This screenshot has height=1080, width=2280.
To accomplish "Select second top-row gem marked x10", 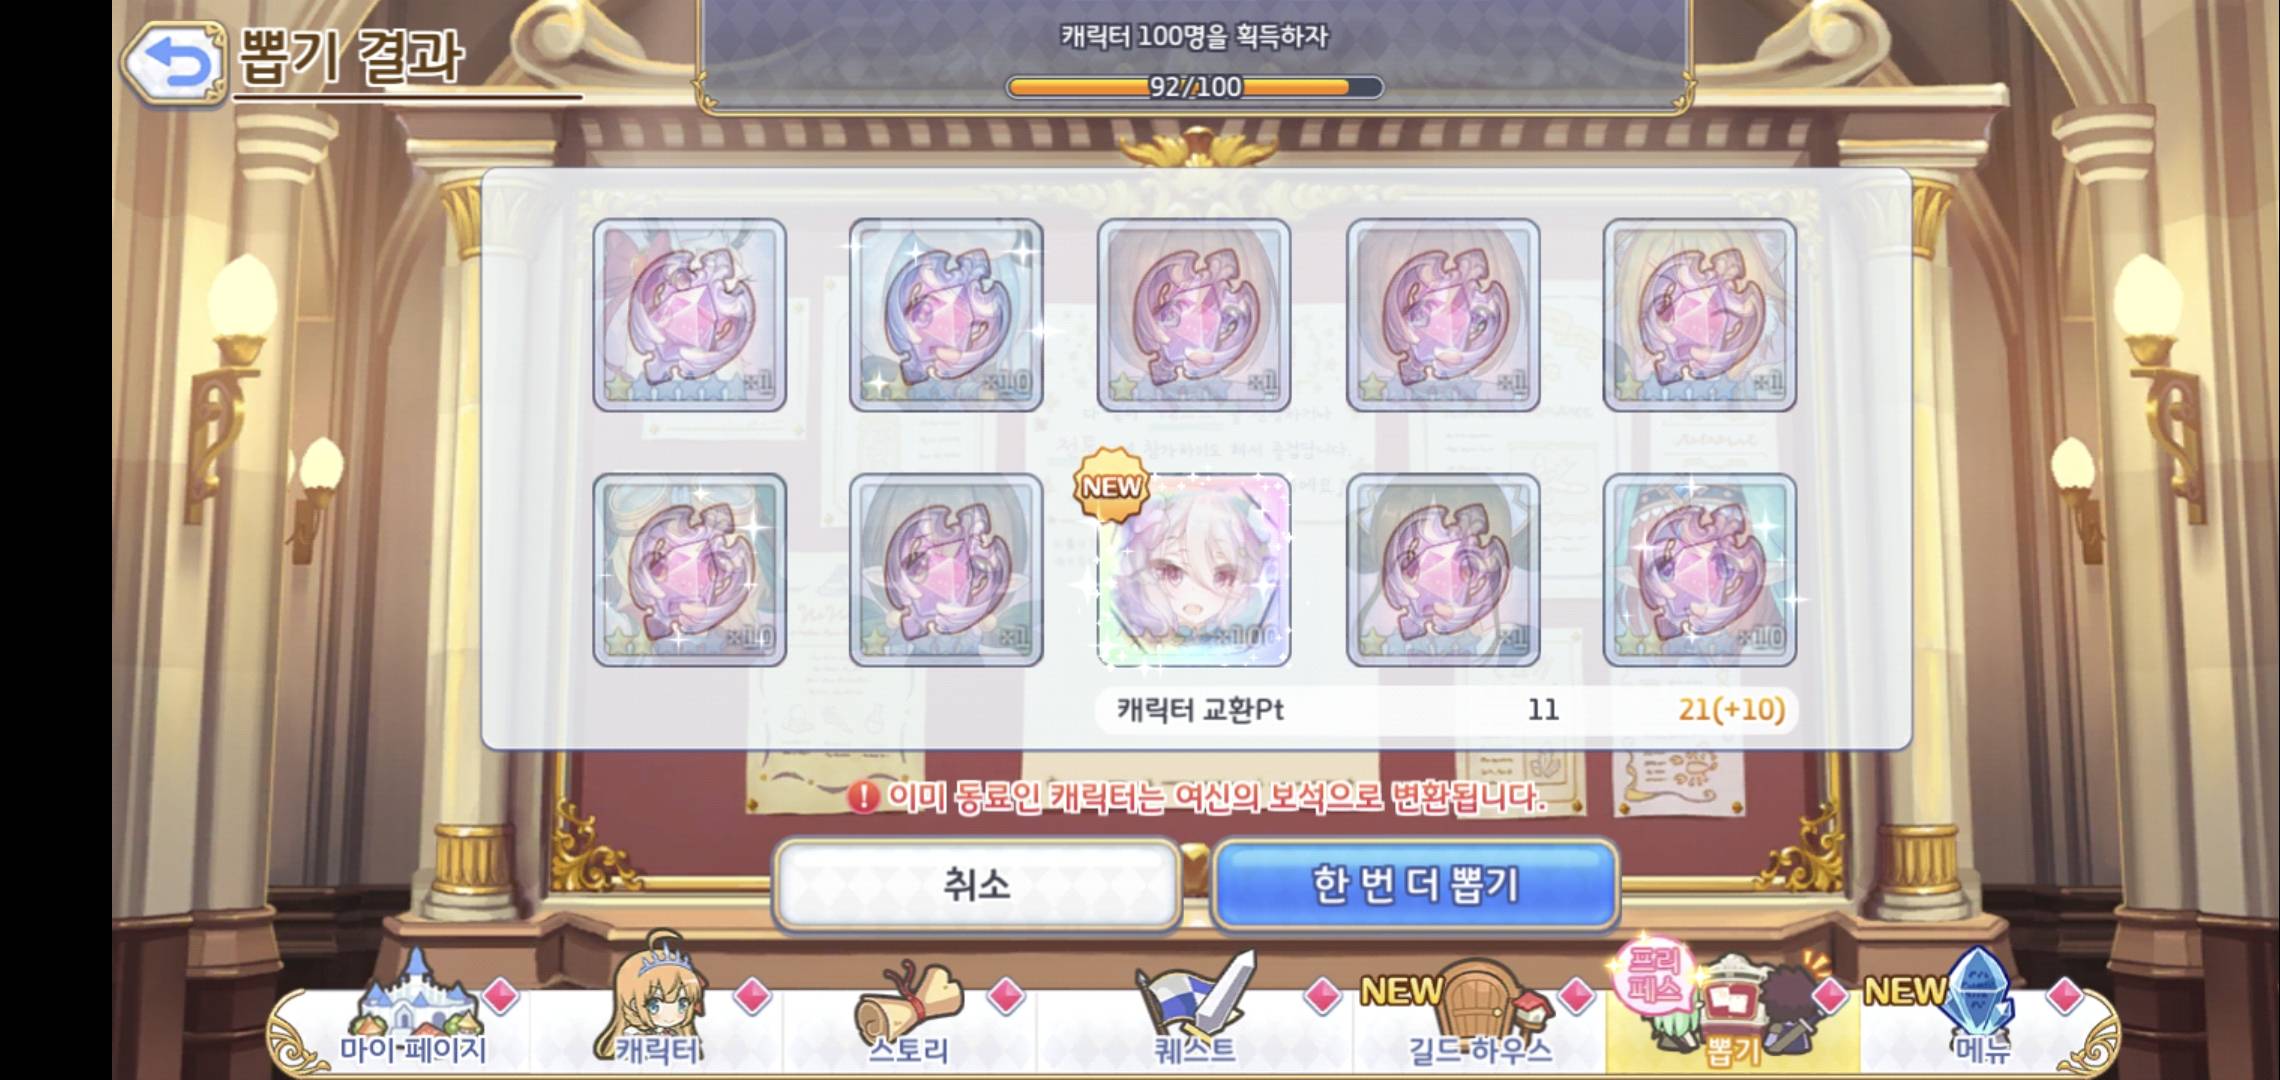I will coord(946,315).
